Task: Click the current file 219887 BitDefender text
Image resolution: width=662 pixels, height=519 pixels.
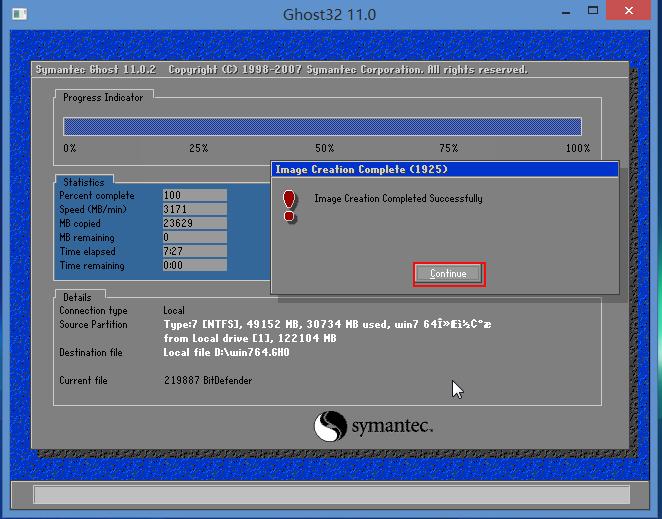Action: 208,381
